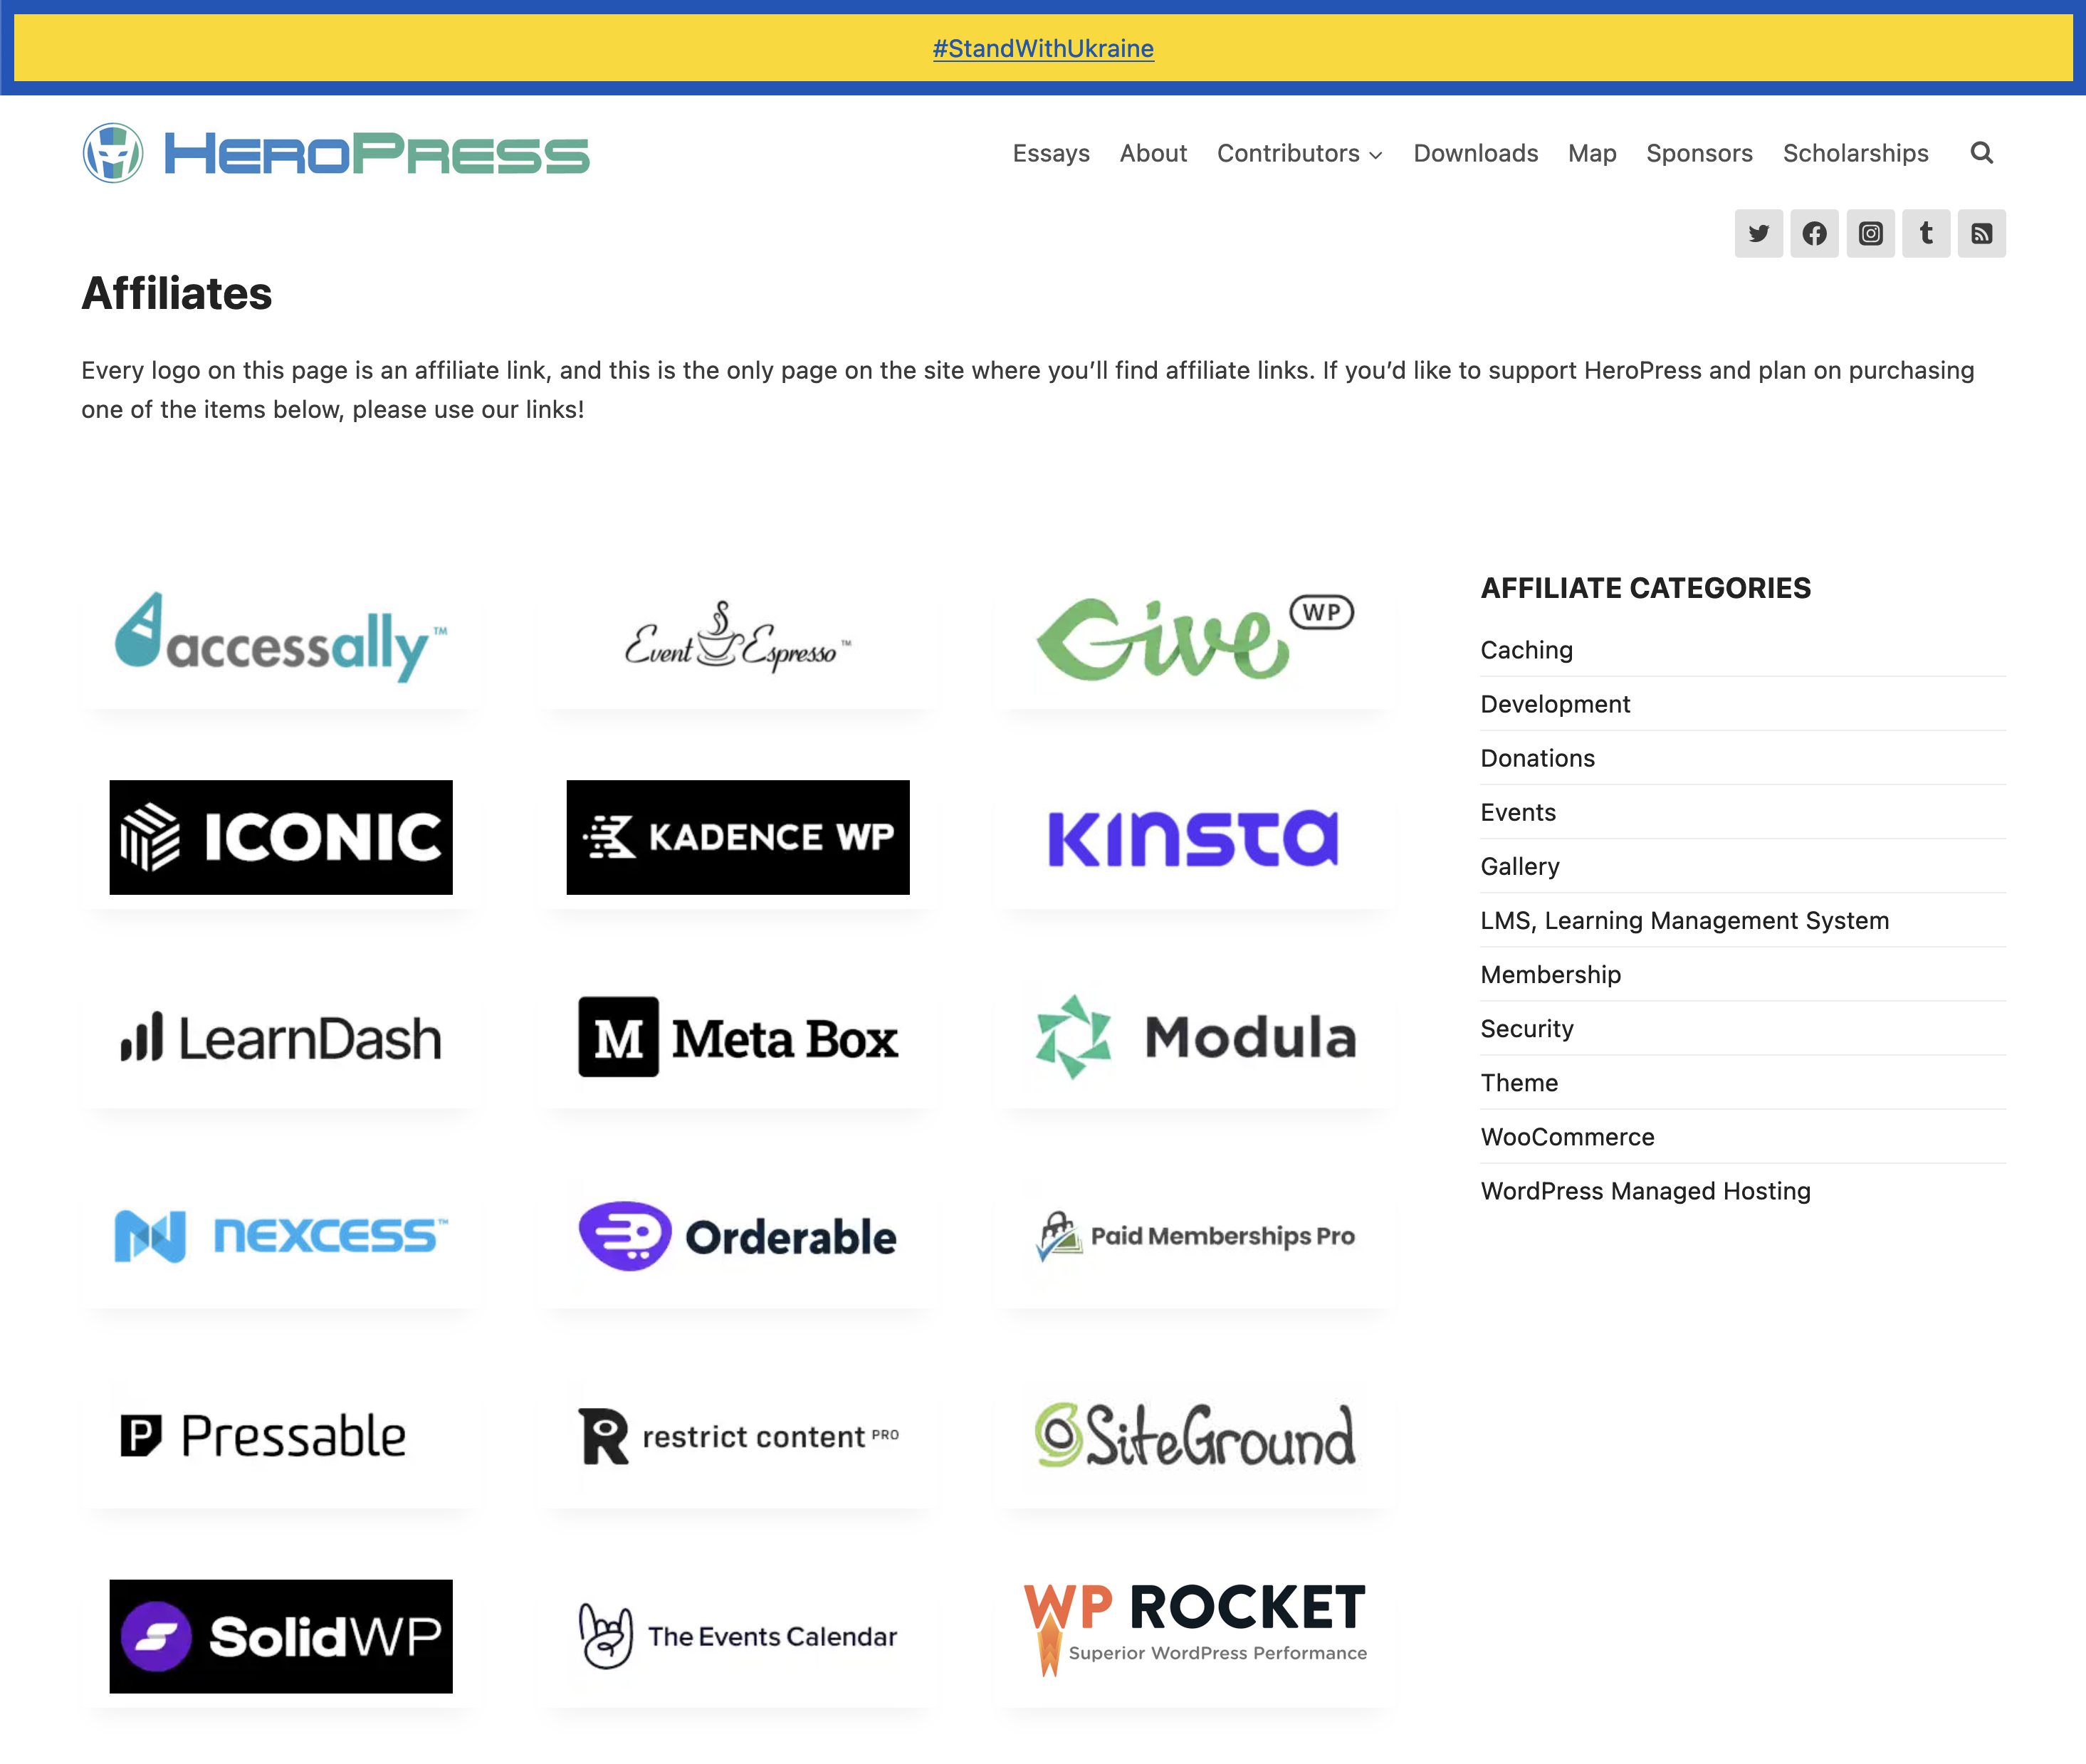
Task: Click the Meta Box logo
Action: pos(737,1037)
